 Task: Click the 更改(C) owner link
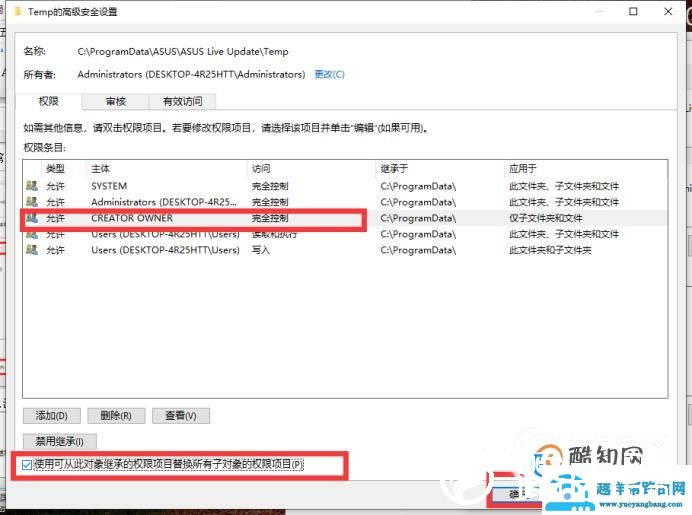click(329, 74)
